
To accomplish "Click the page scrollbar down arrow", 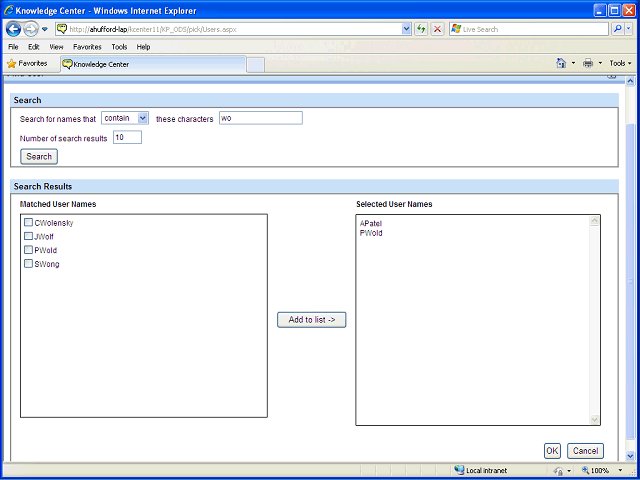I will 630,456.
